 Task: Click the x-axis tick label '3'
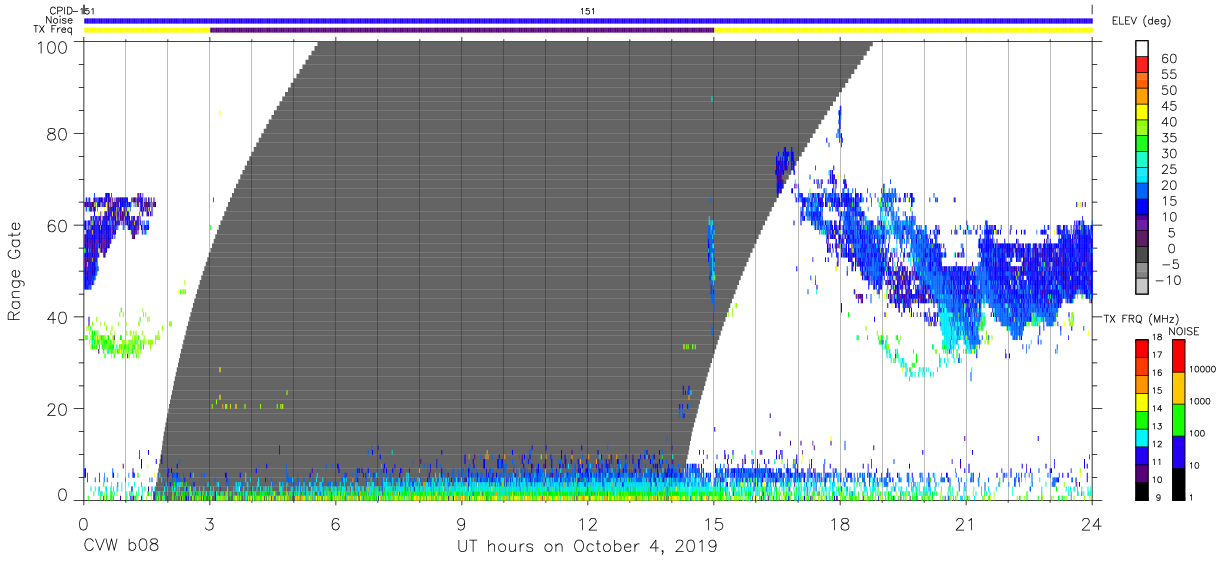point(209,523)
